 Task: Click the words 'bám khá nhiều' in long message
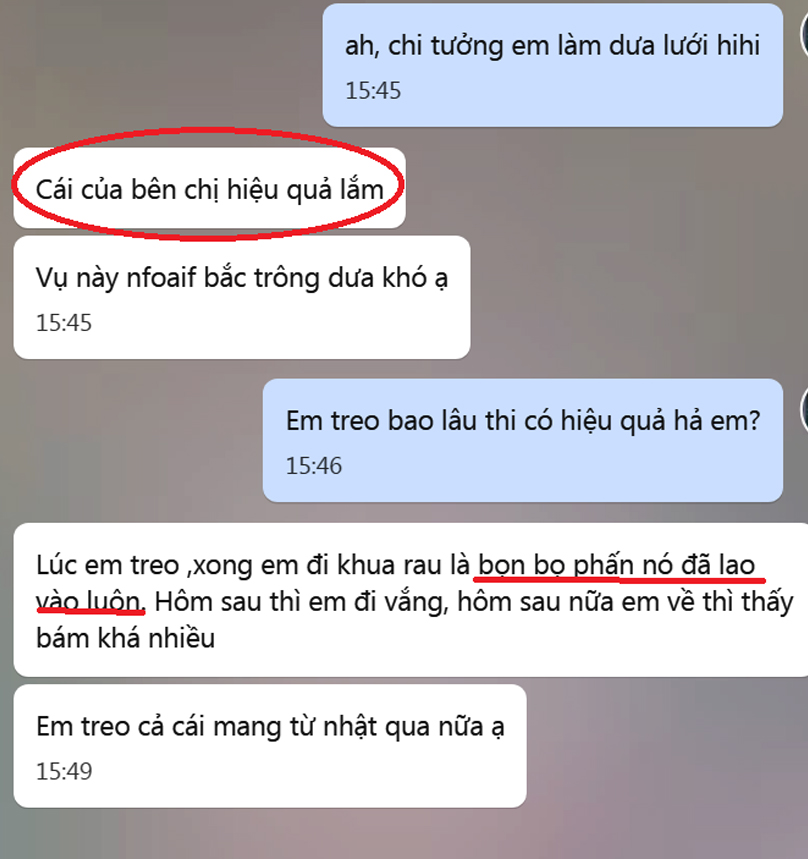coord(125,638)
